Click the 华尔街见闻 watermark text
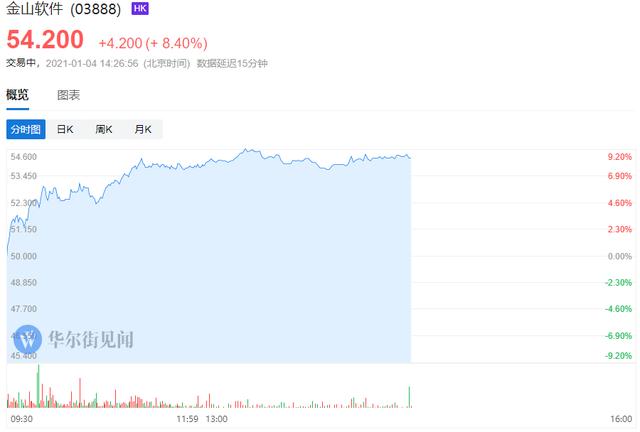The width and height of the screenshot is (640, 432). click(x=91, y=340)
